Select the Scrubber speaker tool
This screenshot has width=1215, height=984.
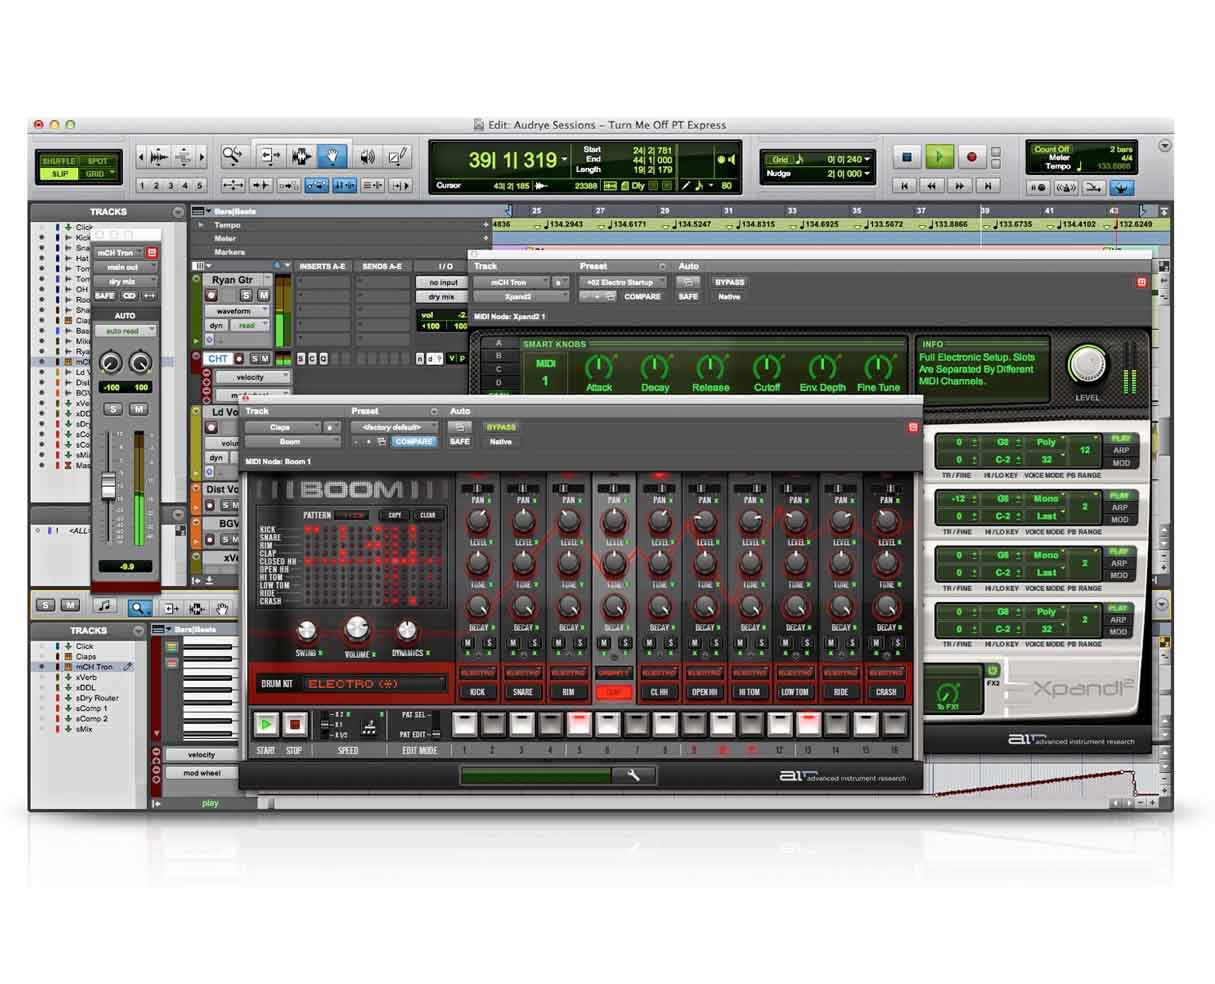(367, 156)
